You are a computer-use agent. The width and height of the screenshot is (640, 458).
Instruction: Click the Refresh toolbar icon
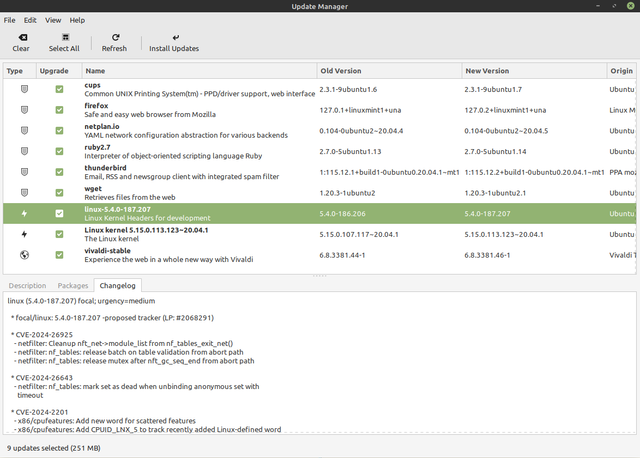pyautogui.click(x=116, y=38)
